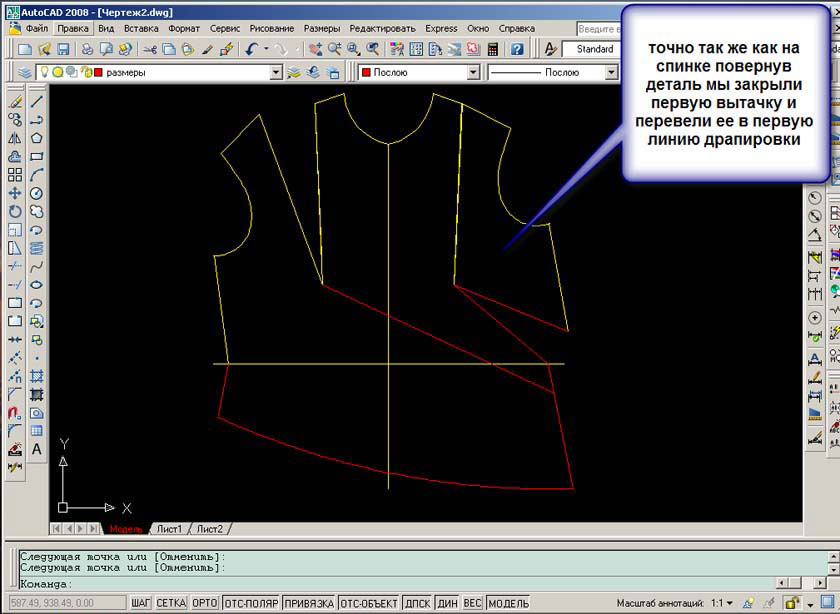Select the Rotate tool in Modify toolbar
840x614 pixels.
coord(15,211)
